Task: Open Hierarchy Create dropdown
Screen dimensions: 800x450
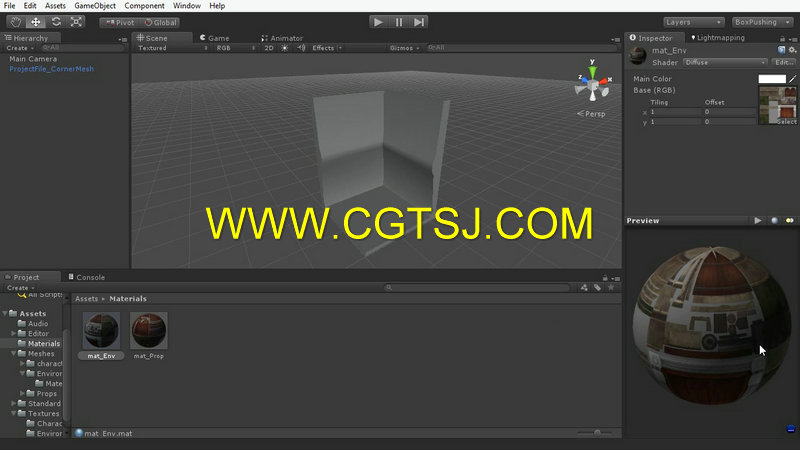Action: coord(19,48)
